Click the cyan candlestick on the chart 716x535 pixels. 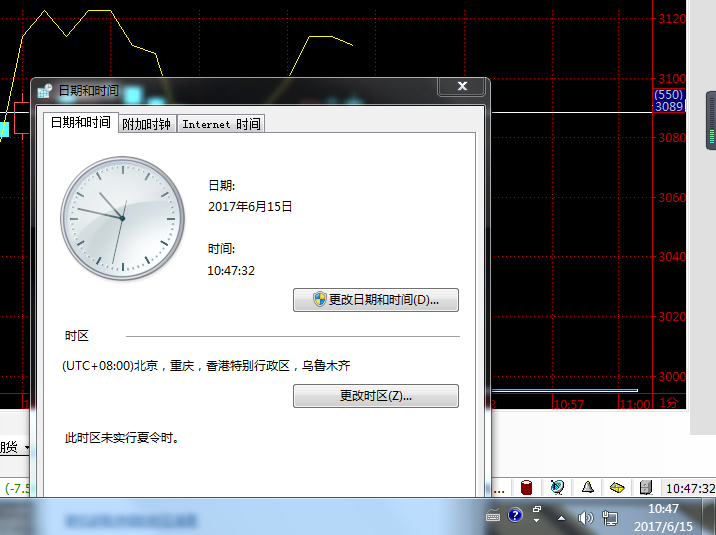coord(5,130)
